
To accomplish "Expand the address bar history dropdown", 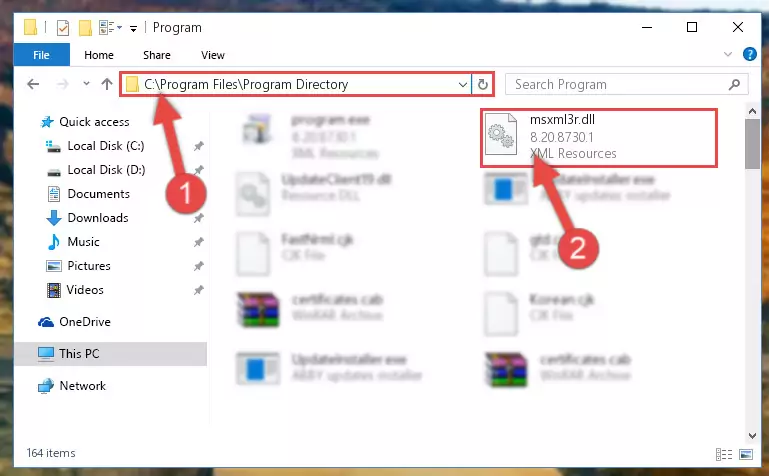I will (462, 84).
